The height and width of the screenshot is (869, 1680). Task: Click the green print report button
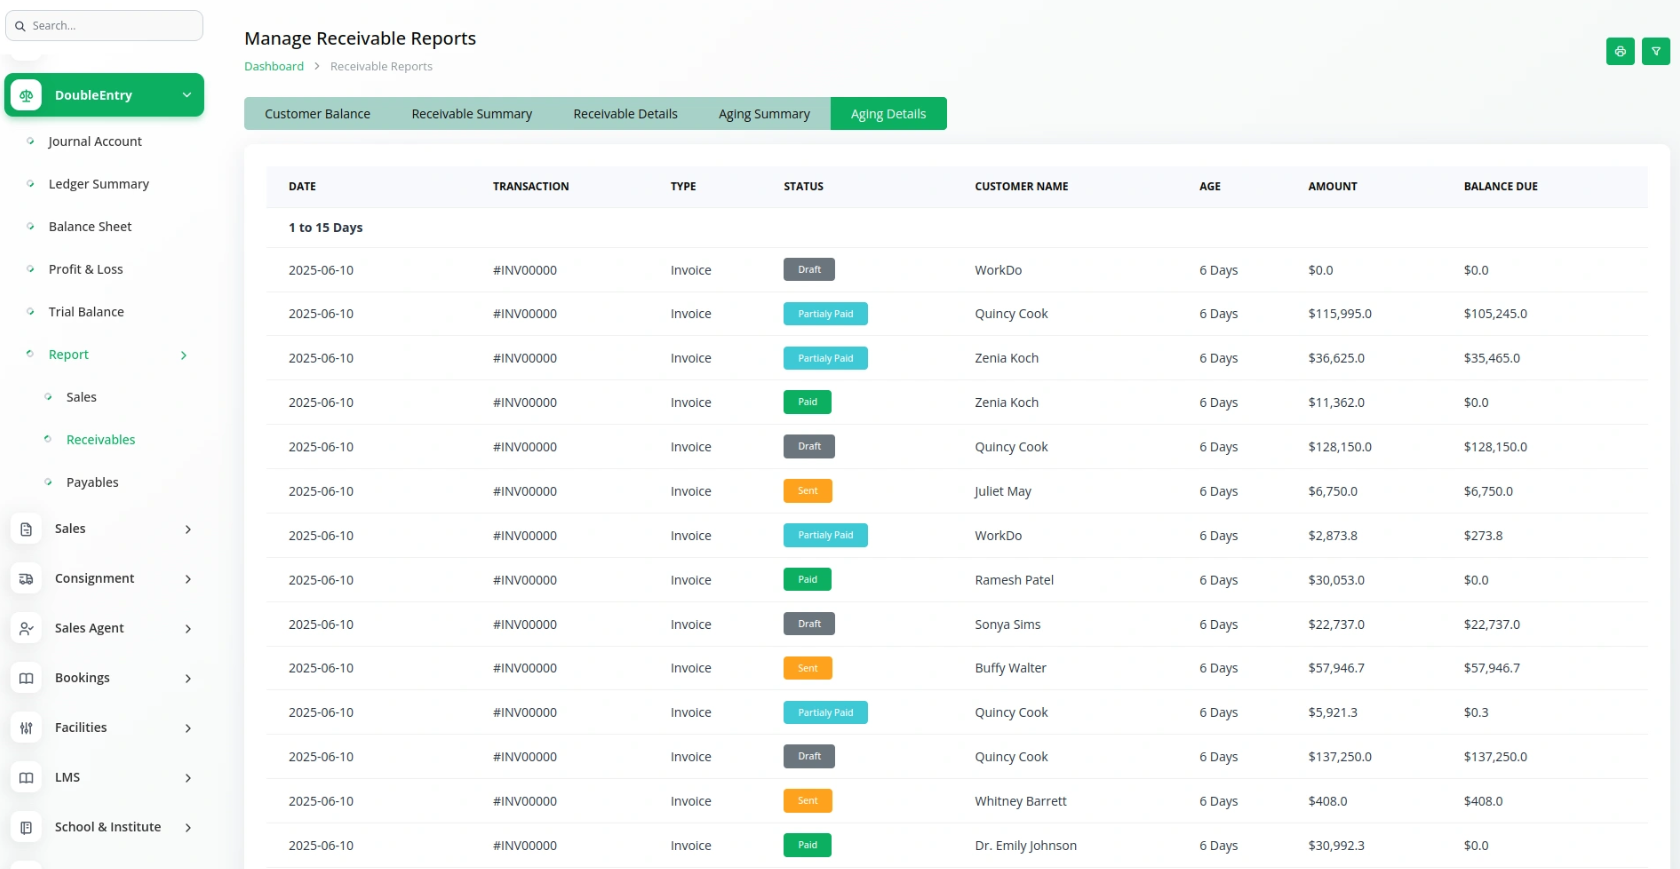click(x=1620, y=51)
